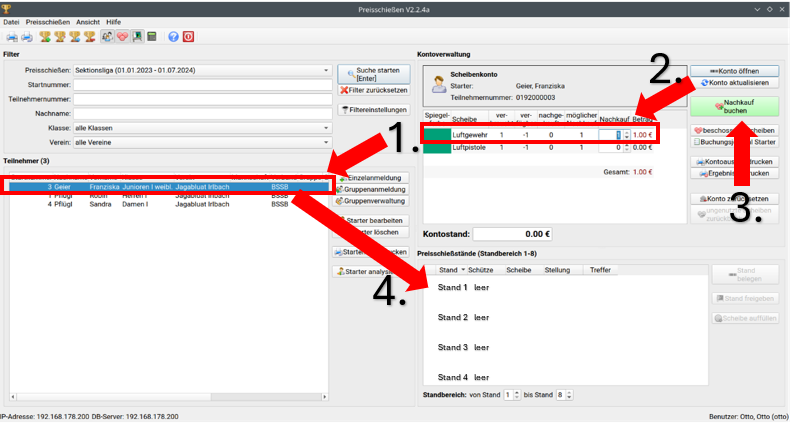This screenshot has height=429, width=790.
Task: Toggle the green board toolbar icon
Action: coord(137,36)
